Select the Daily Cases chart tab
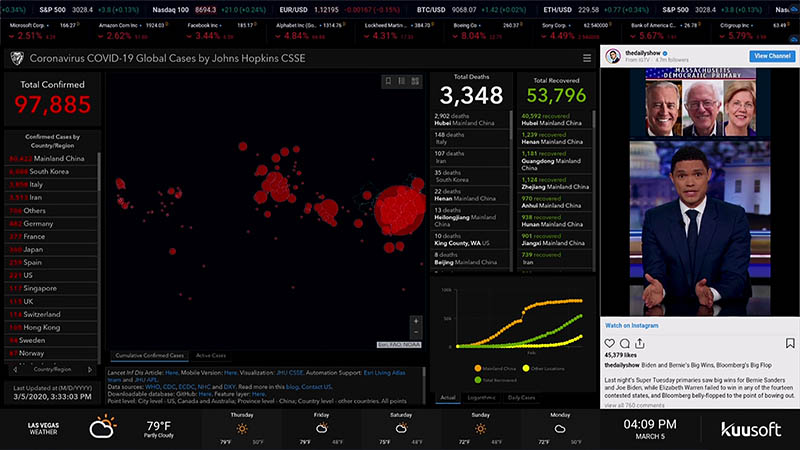Viewport: 800px width, 450px height. click(x=521, y=397)
